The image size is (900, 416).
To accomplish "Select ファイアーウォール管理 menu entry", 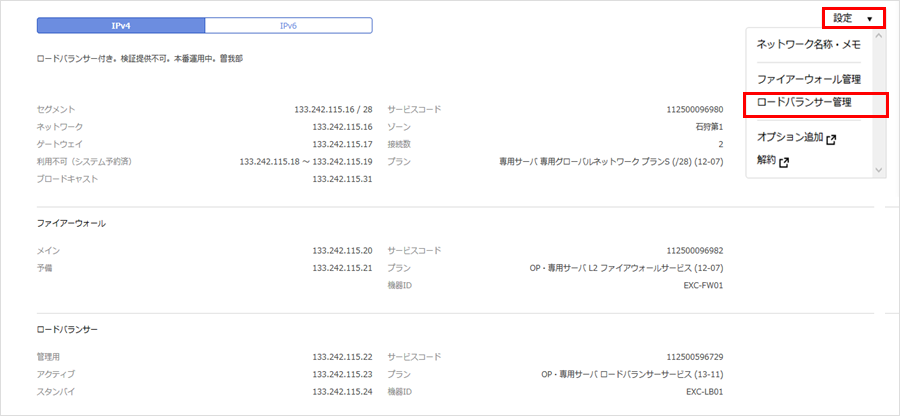I will (808, 79).
